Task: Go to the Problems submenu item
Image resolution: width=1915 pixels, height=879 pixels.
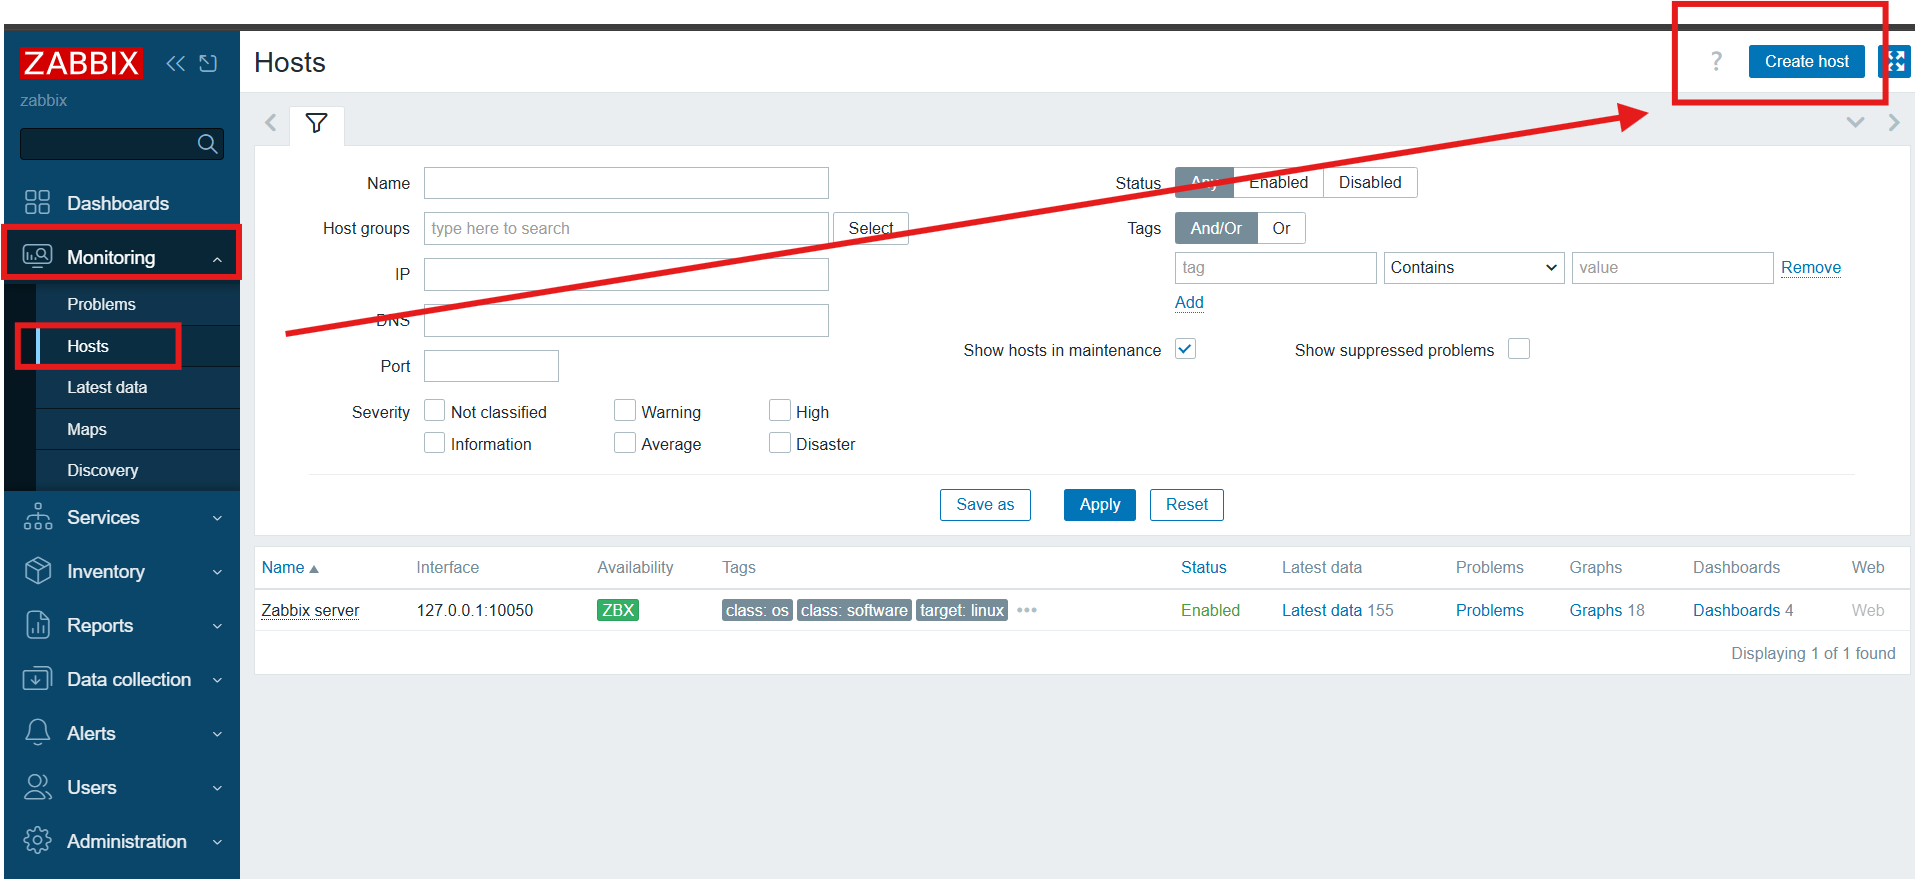Action: point(101,305)
